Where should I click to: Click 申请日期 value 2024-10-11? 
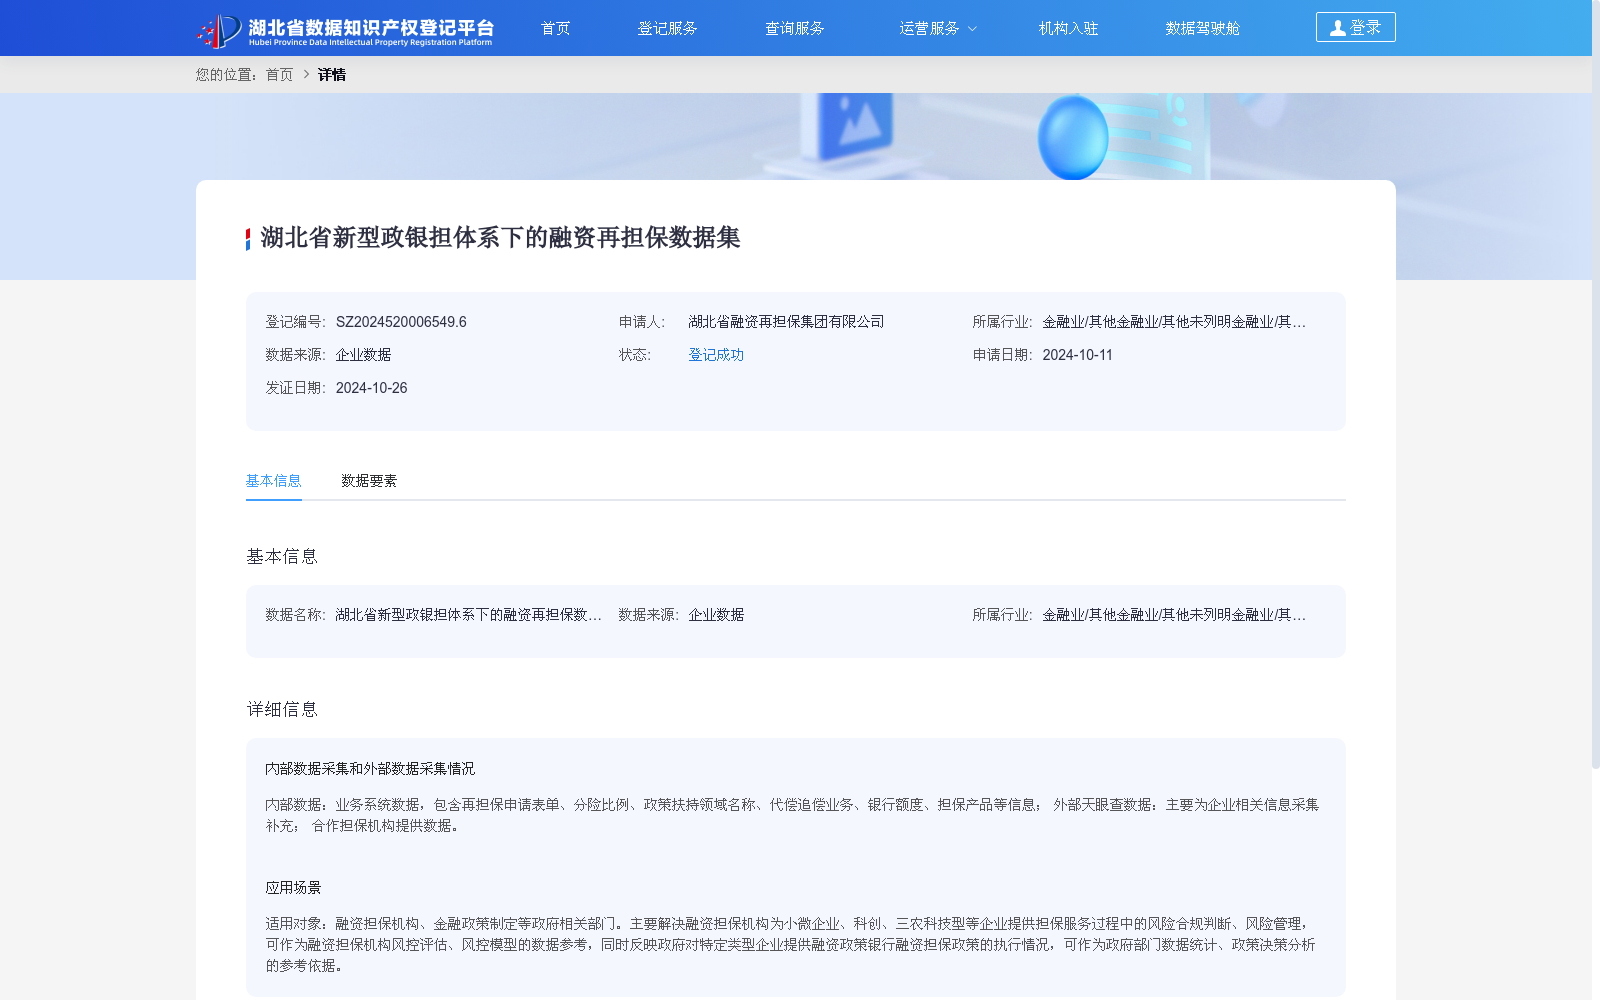(1077, 355)
